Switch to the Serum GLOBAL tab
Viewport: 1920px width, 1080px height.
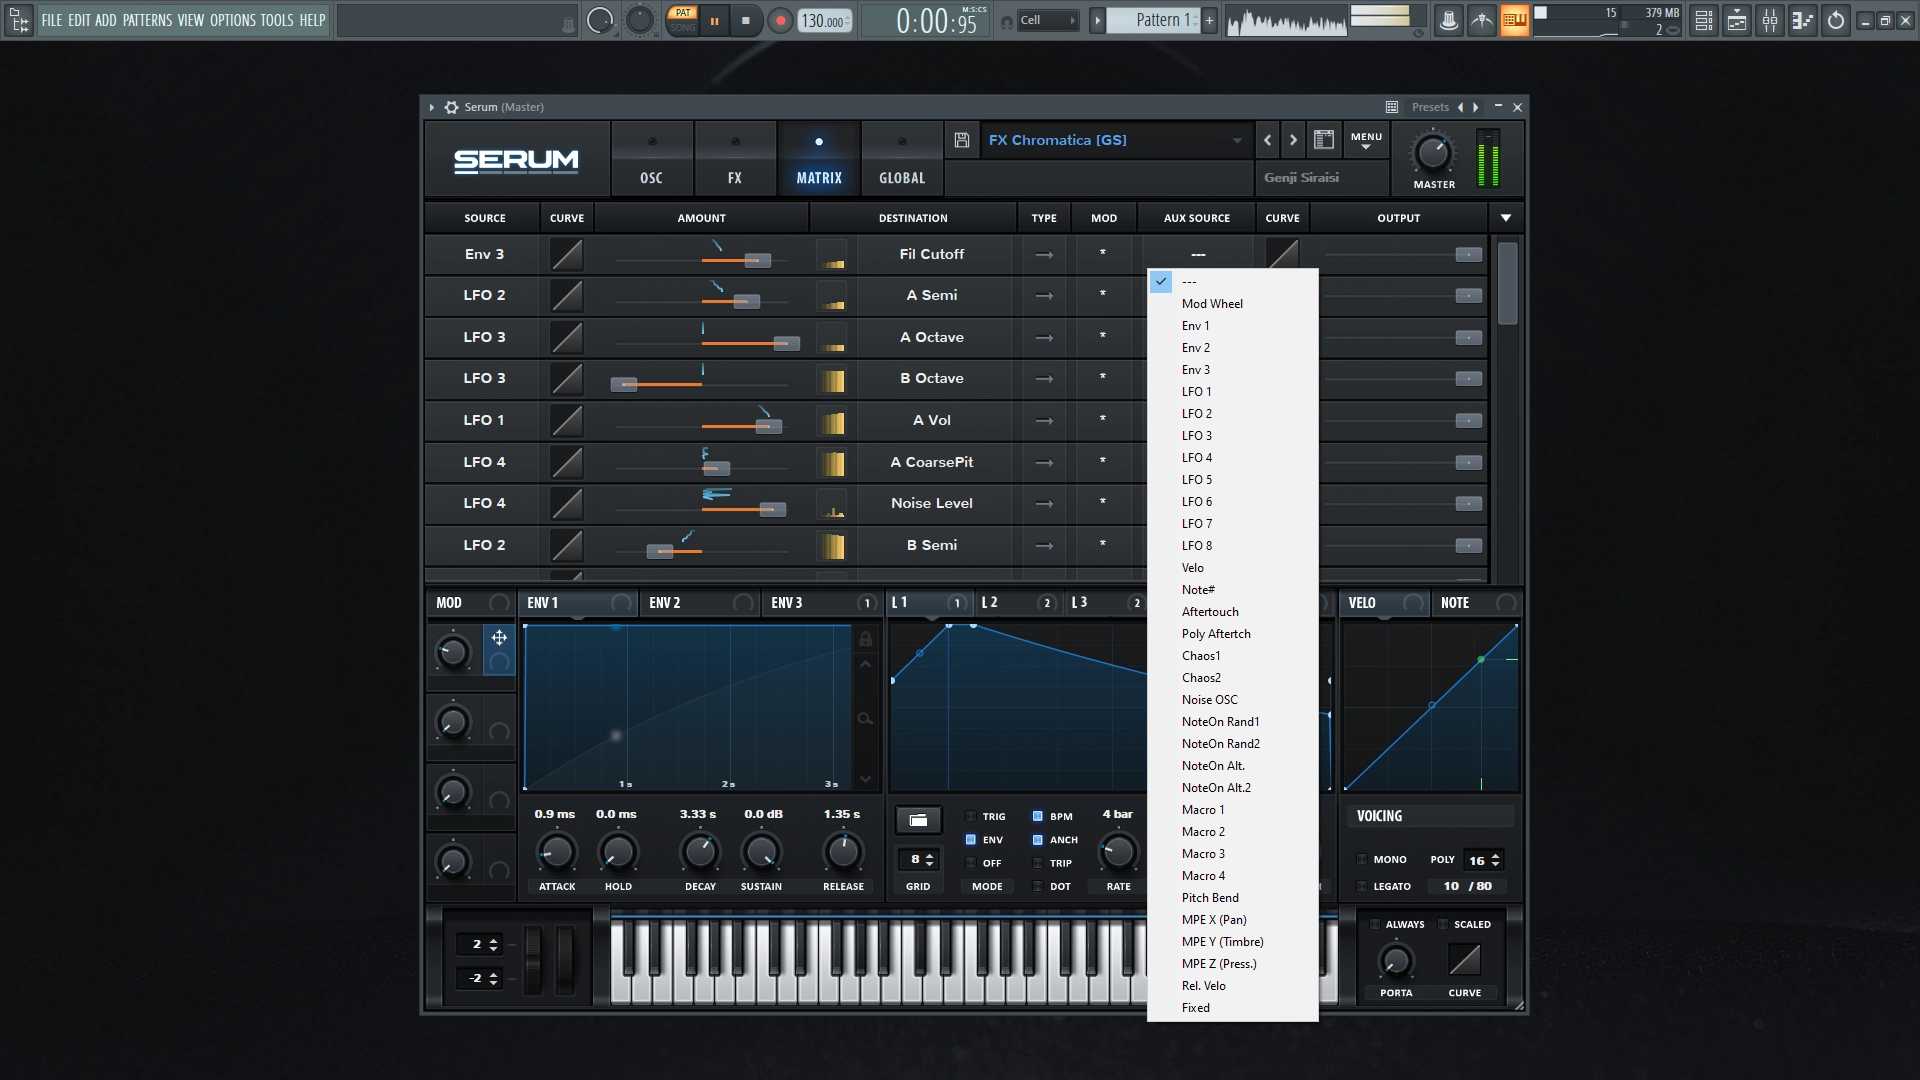pyautogui.click(x=902, y=159)
